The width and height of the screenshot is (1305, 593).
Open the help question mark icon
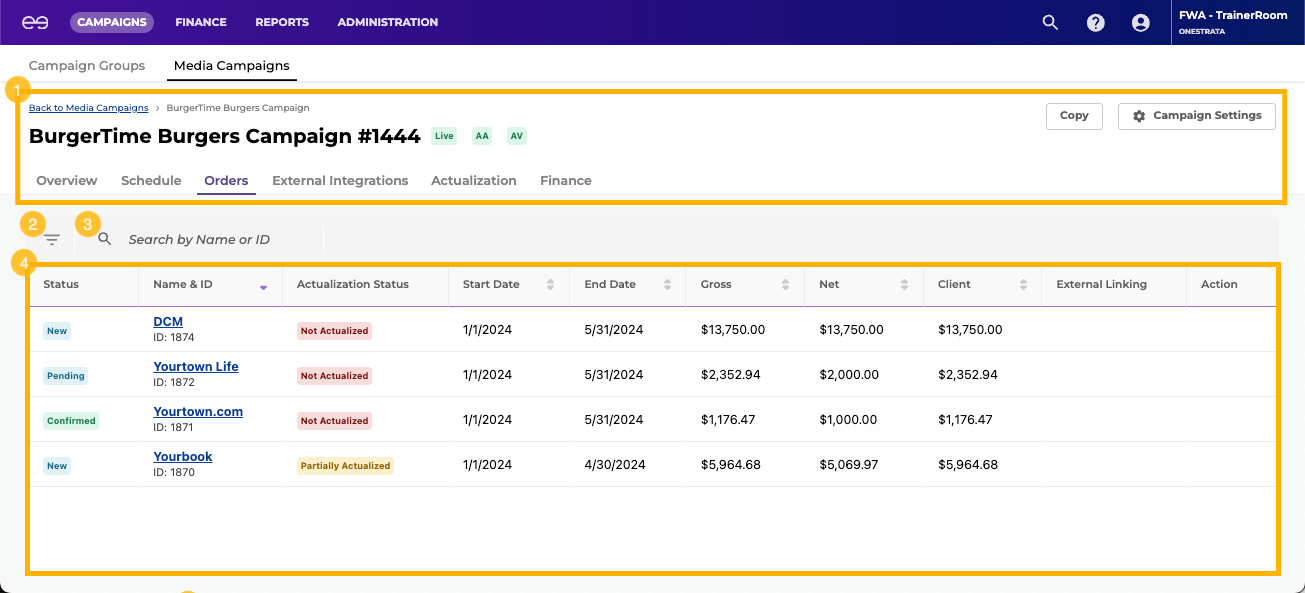tap(1095, 22)
